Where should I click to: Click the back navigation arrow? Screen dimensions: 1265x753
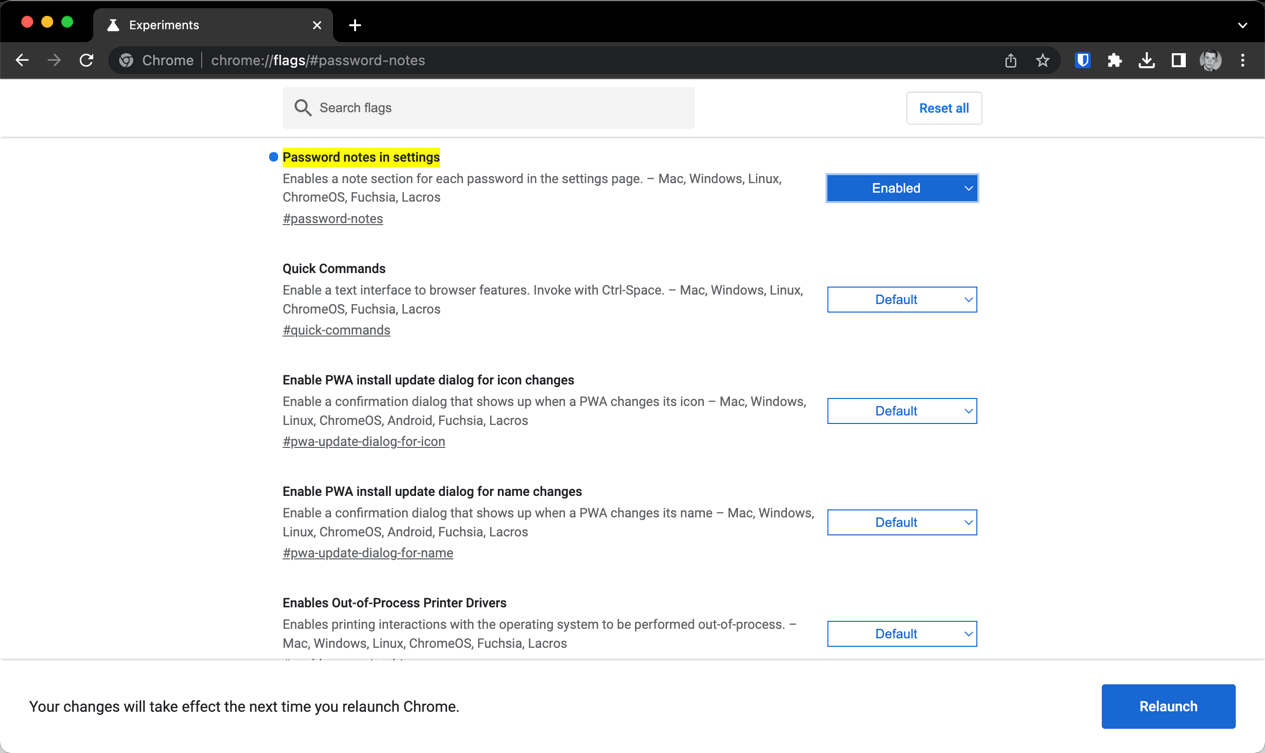click(22, 61)
